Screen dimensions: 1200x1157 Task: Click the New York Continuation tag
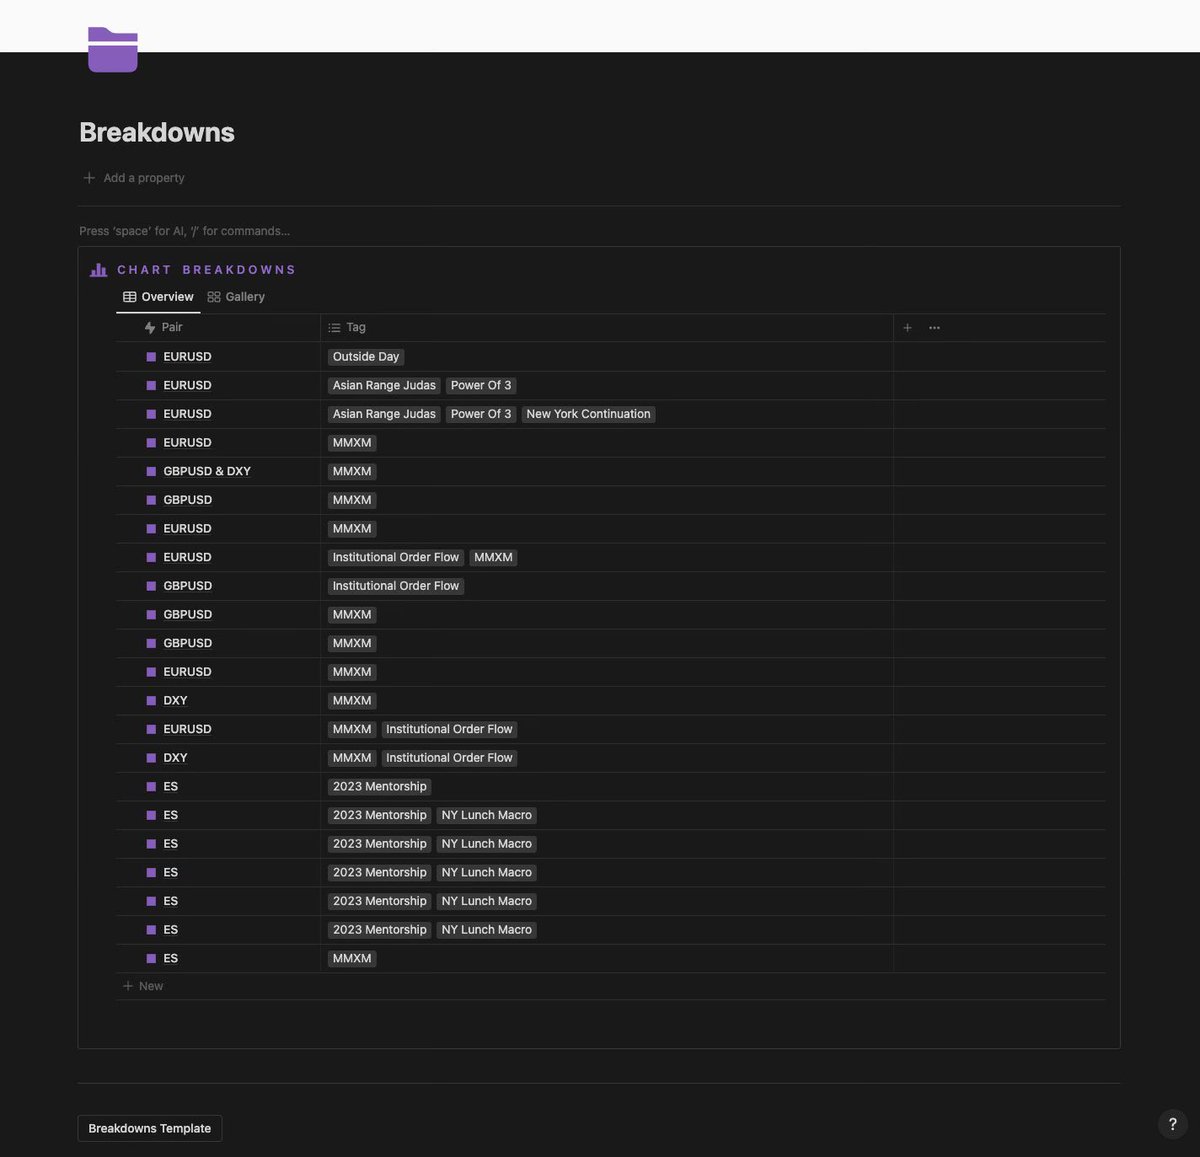(x=588, y=414)
